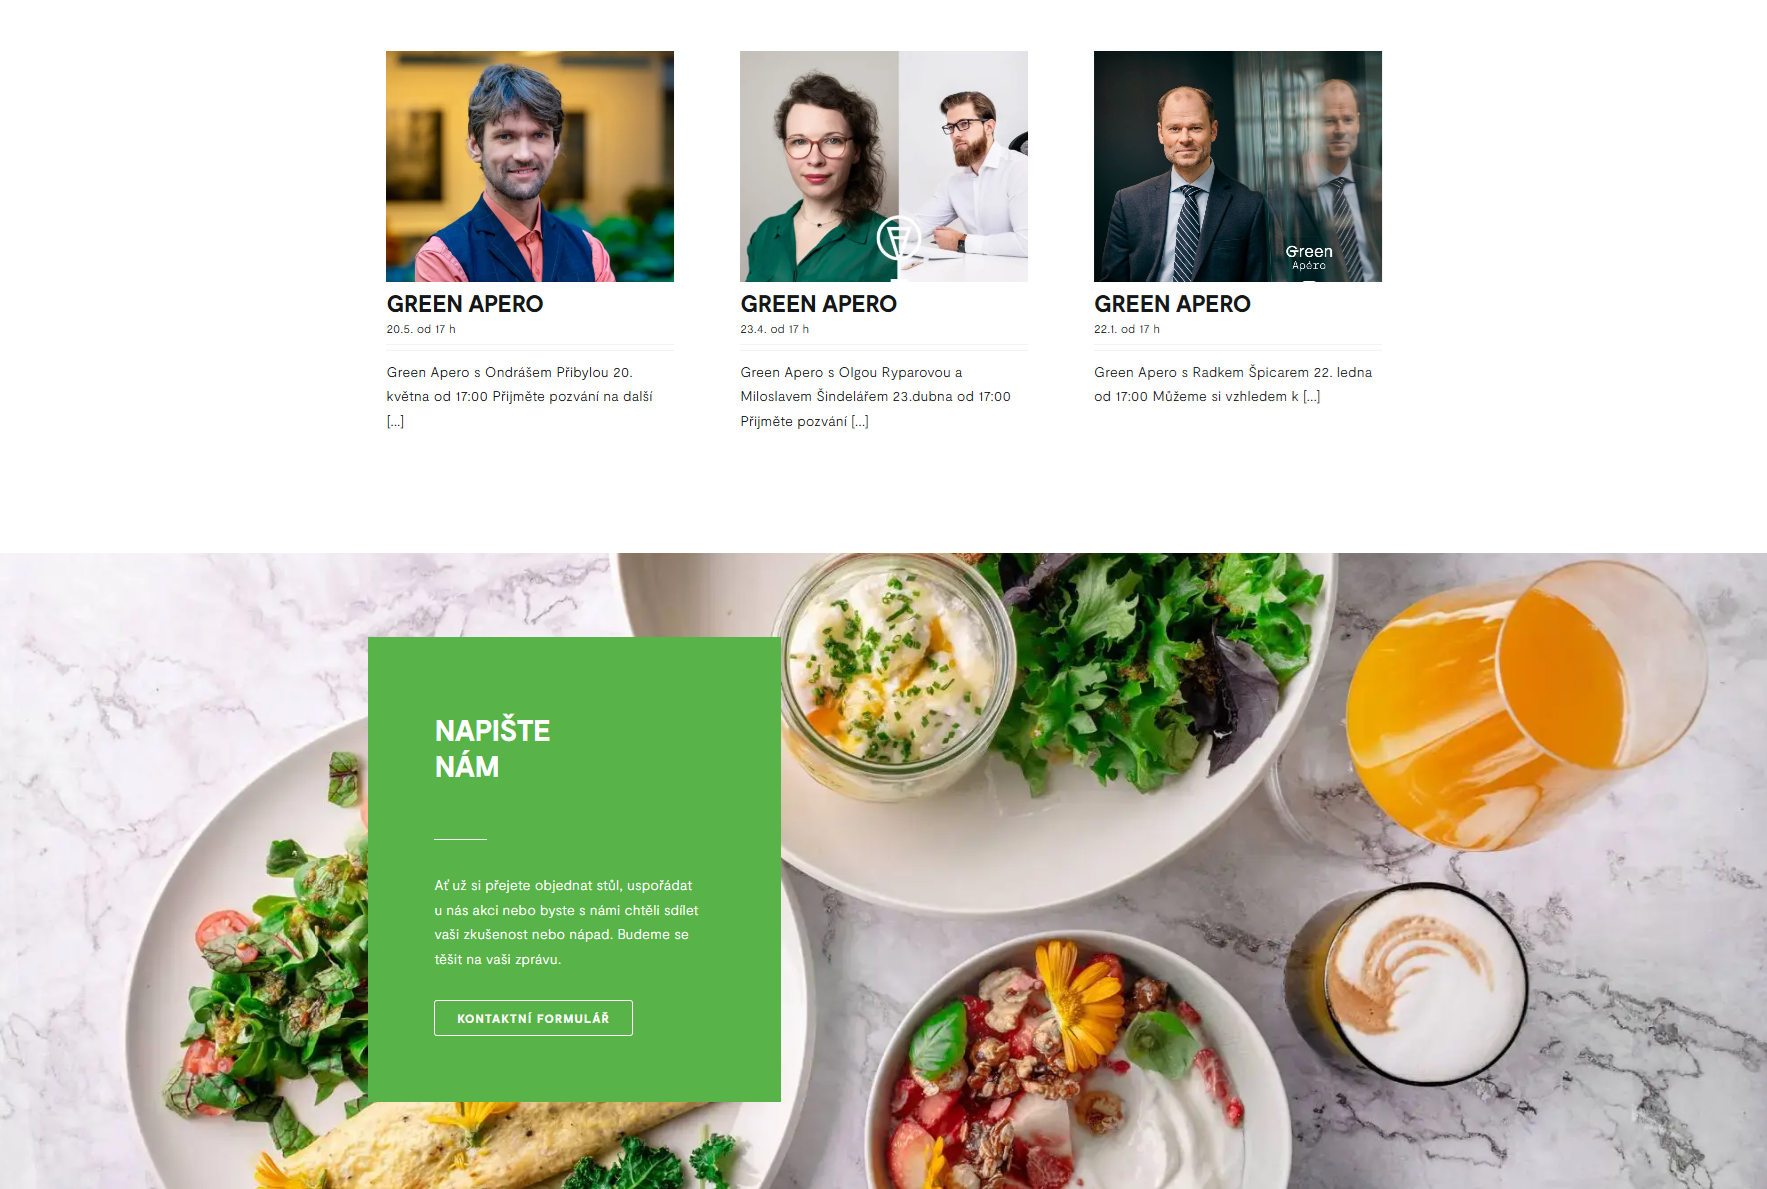Expand the read-more […] after Přijměte pozvání
The height and width of the screenshot is (1189, 1767).
tap(860, 421)
